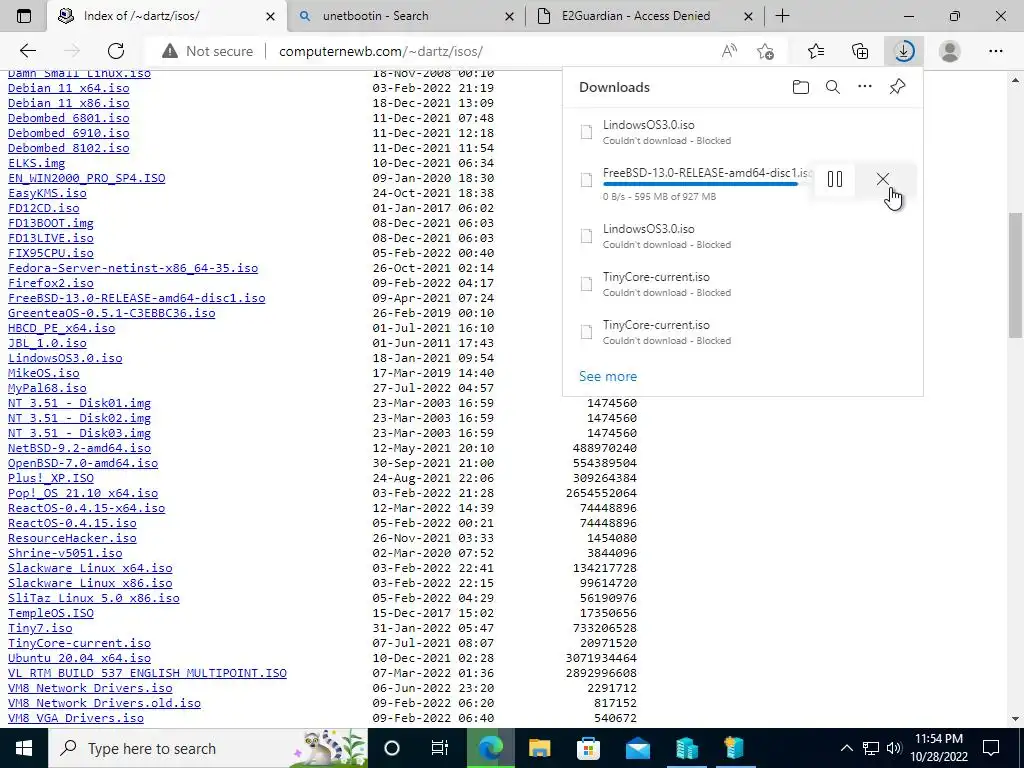1024x768 pixels.
Task: Click the LindowsOS3.0.iso link in listing
Action: tap(65, 358)
